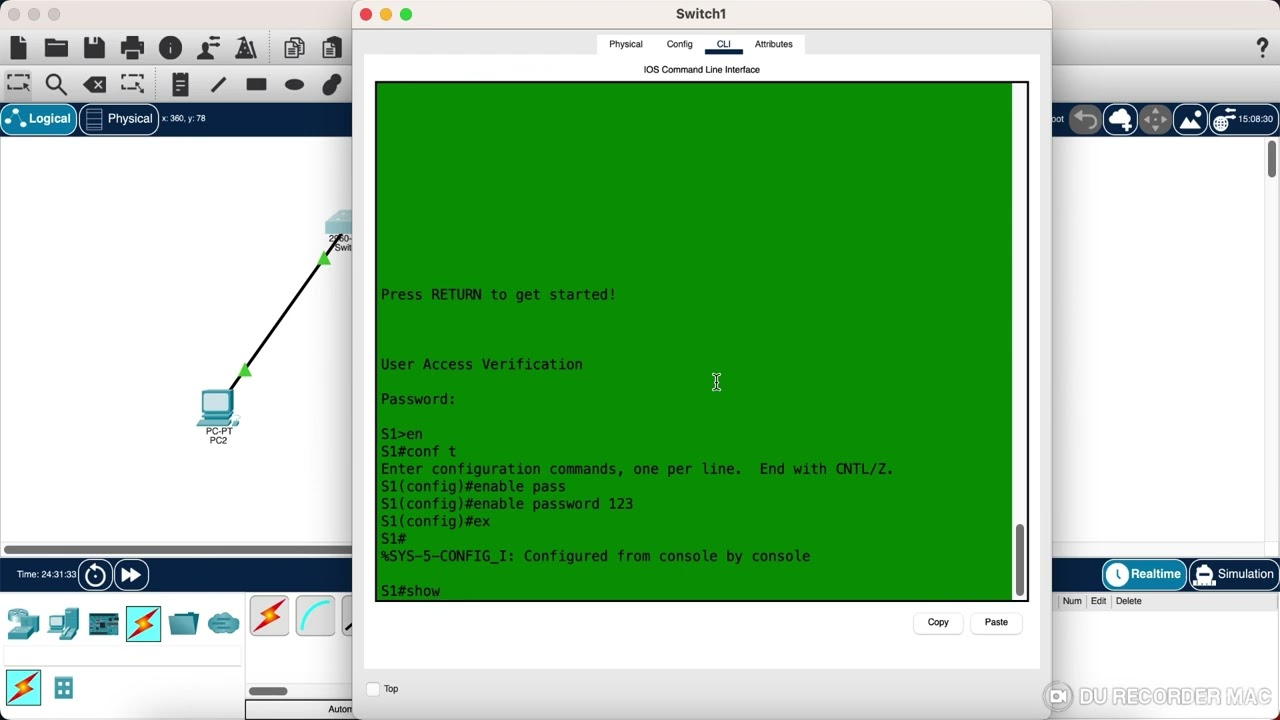The width and height of the screenshot is (1280, 720).
Task: Select Components category
Action: (x=103, y=624)
